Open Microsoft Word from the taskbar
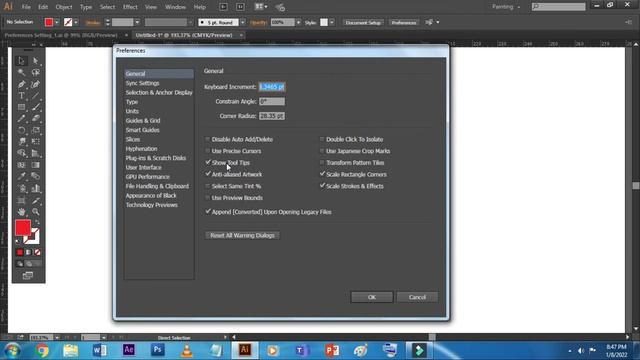Image resolution: width=640 pixels, height=360 pixels. (x=100, y=350)
